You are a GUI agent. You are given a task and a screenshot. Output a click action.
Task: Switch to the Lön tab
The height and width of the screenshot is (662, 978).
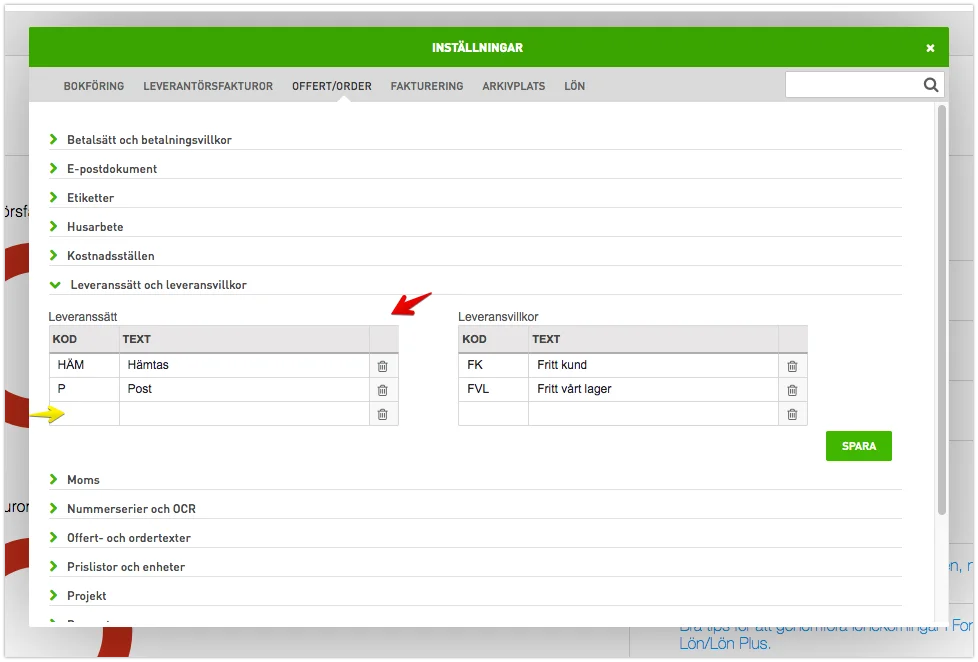pos(574,86)
